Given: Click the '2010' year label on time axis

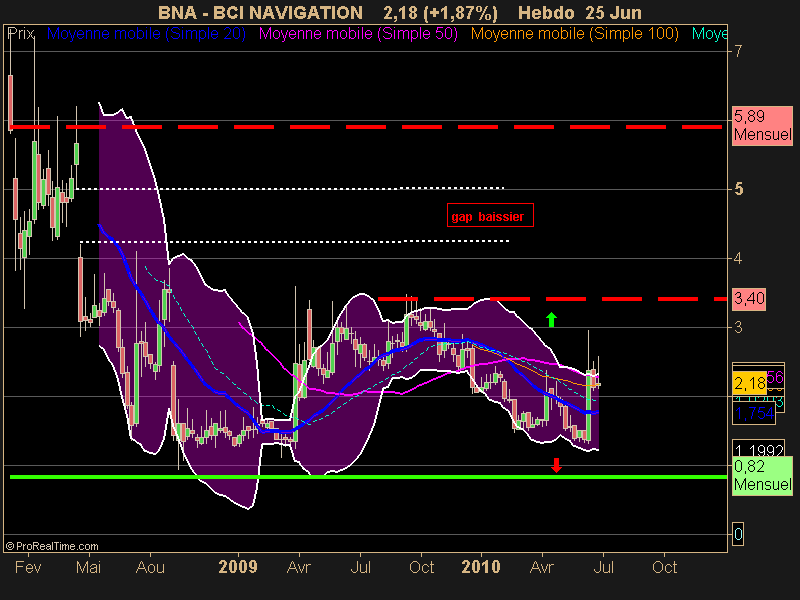Looking at the screenshot, I should tap(481, 567).
